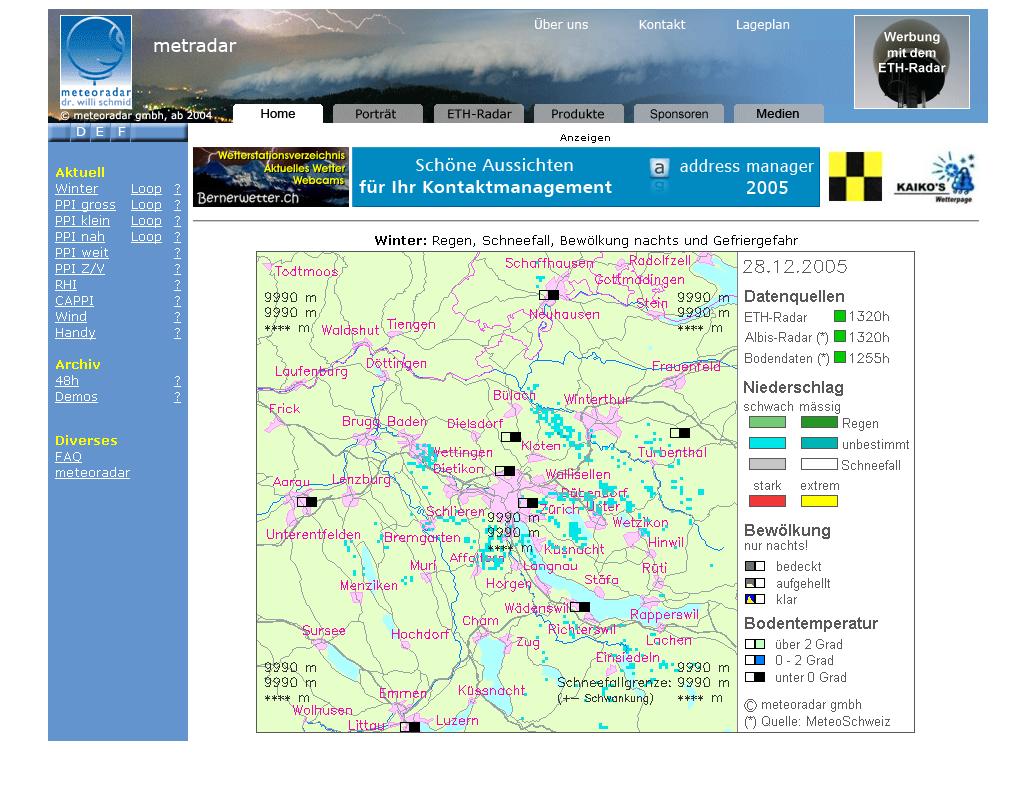Viewport: 1036px width, 792px height.
Task: Click the meteoradar logo in the header
Action: 95,64
